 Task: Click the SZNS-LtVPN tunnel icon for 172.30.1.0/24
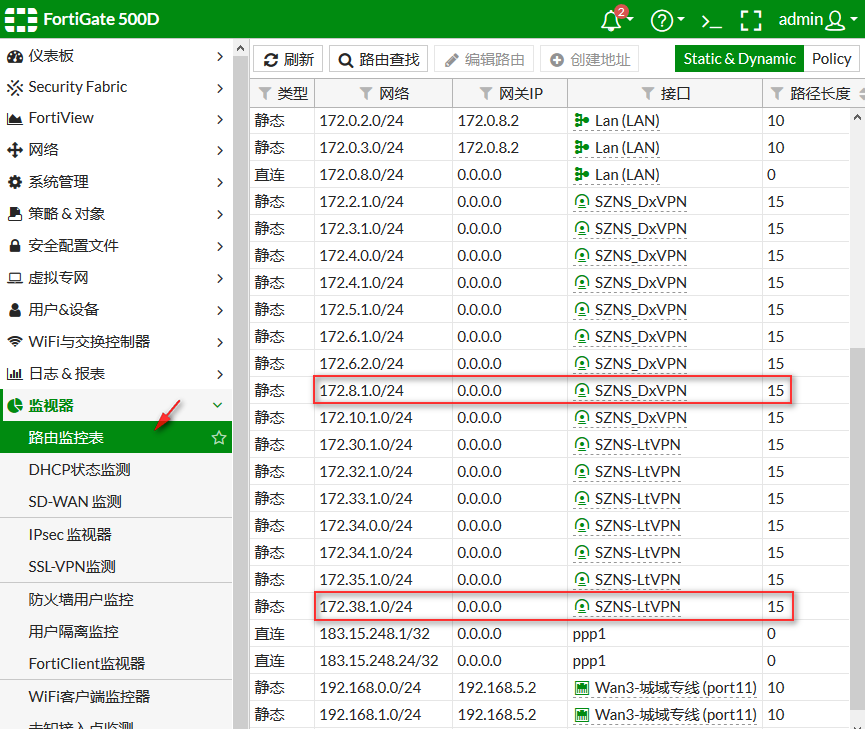581,444
